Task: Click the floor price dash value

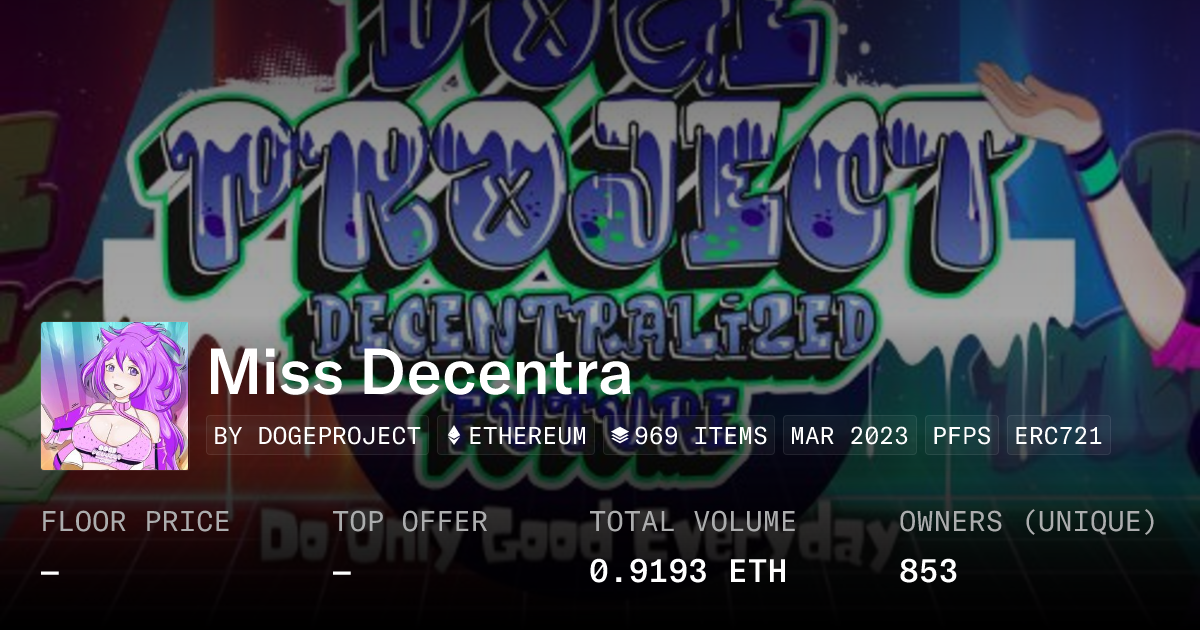Action: click(50, 572)
